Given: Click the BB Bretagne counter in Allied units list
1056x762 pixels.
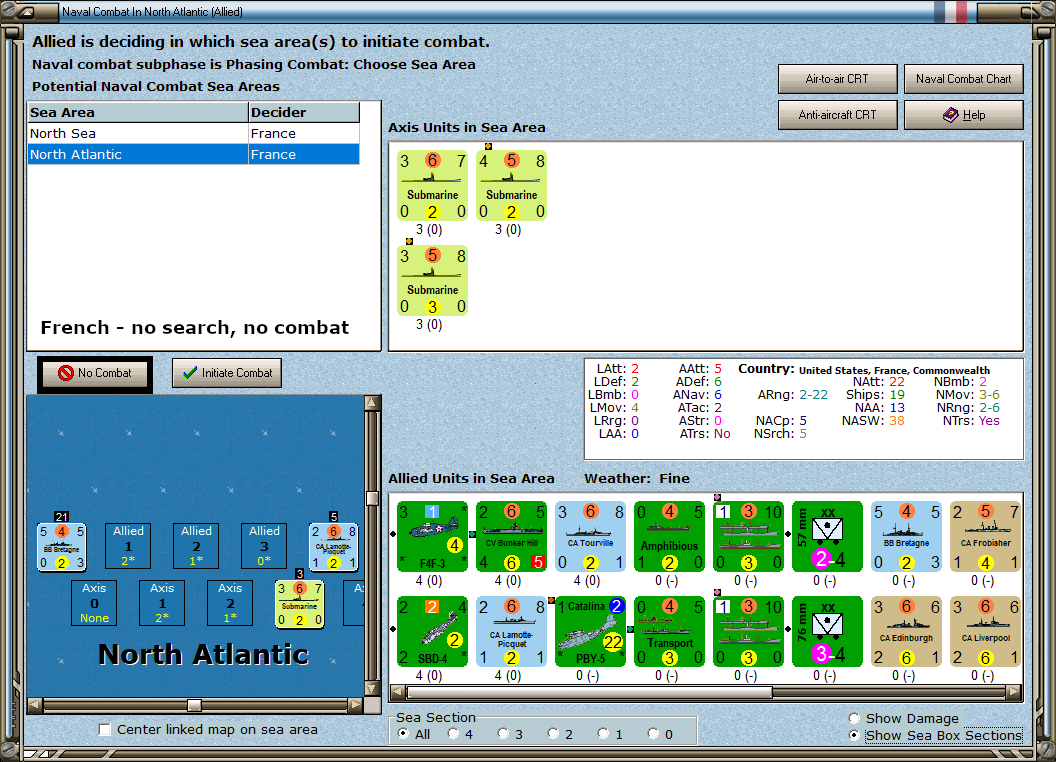Looking at the screenshot, I should (906, 536).
